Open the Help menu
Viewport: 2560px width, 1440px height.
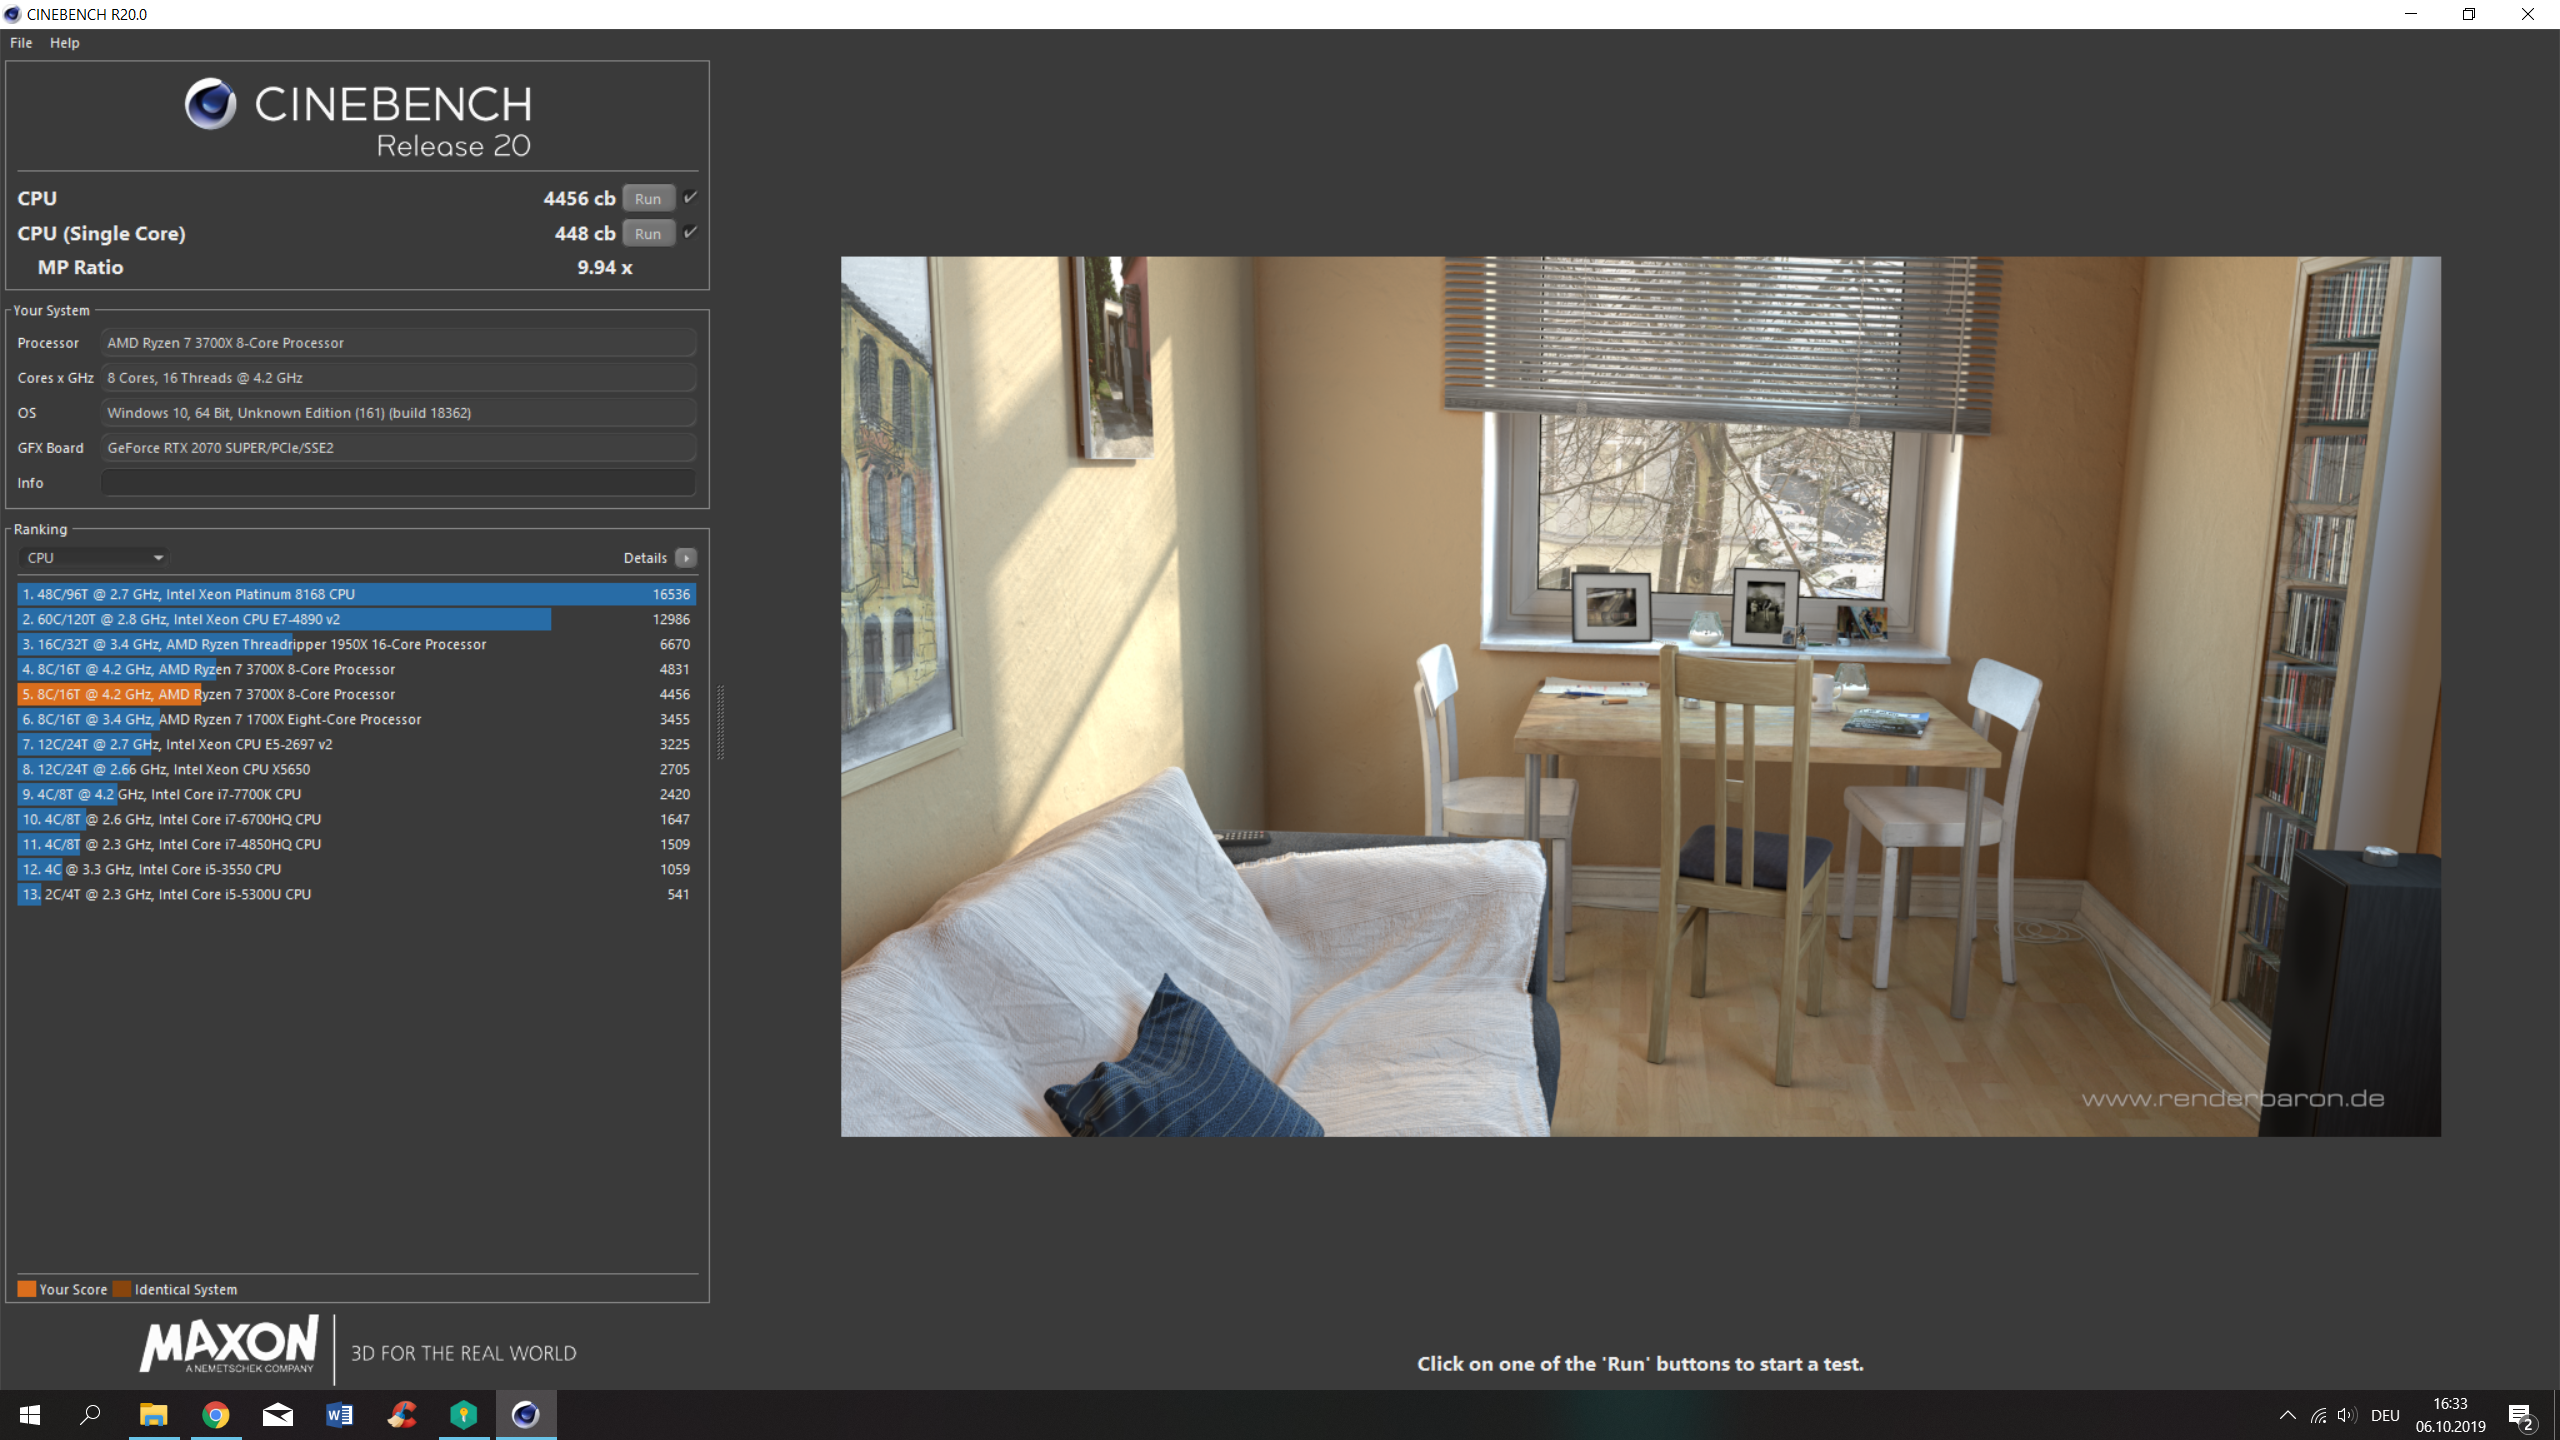[x=65, y=43]
